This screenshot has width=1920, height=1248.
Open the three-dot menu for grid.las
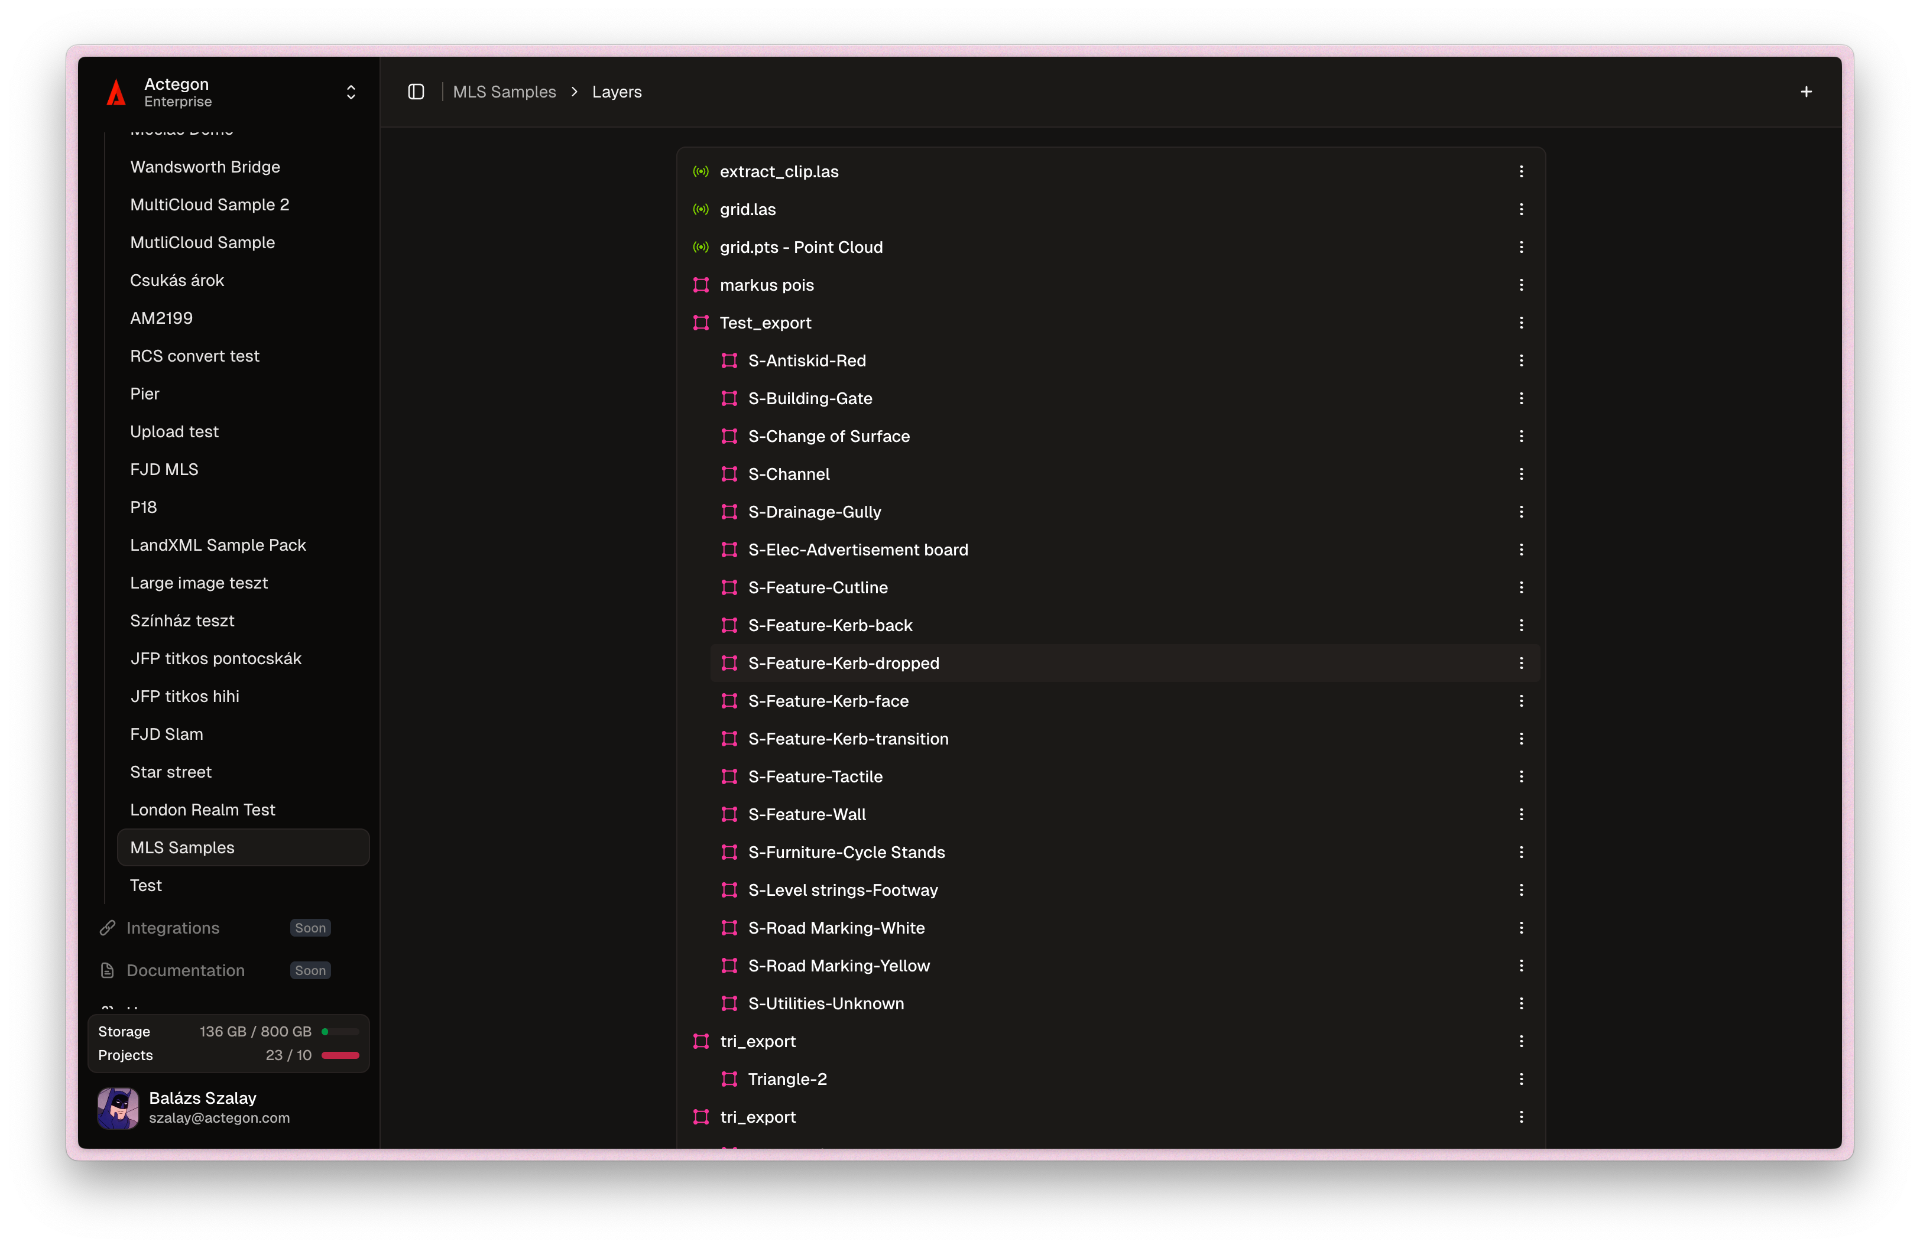[1521, 210]
